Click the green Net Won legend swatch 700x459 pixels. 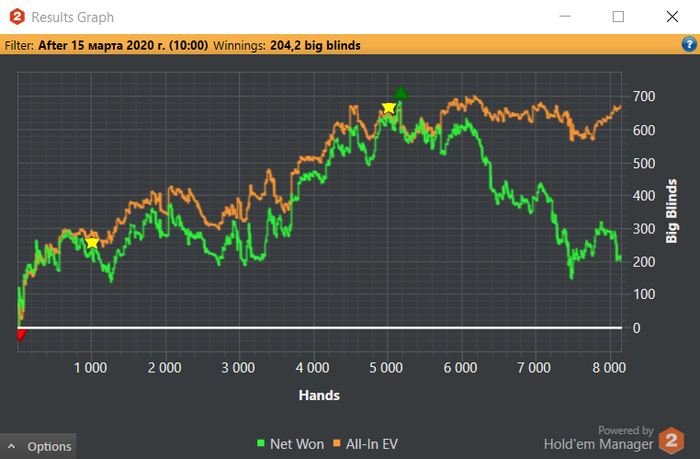tap(261, 443)
